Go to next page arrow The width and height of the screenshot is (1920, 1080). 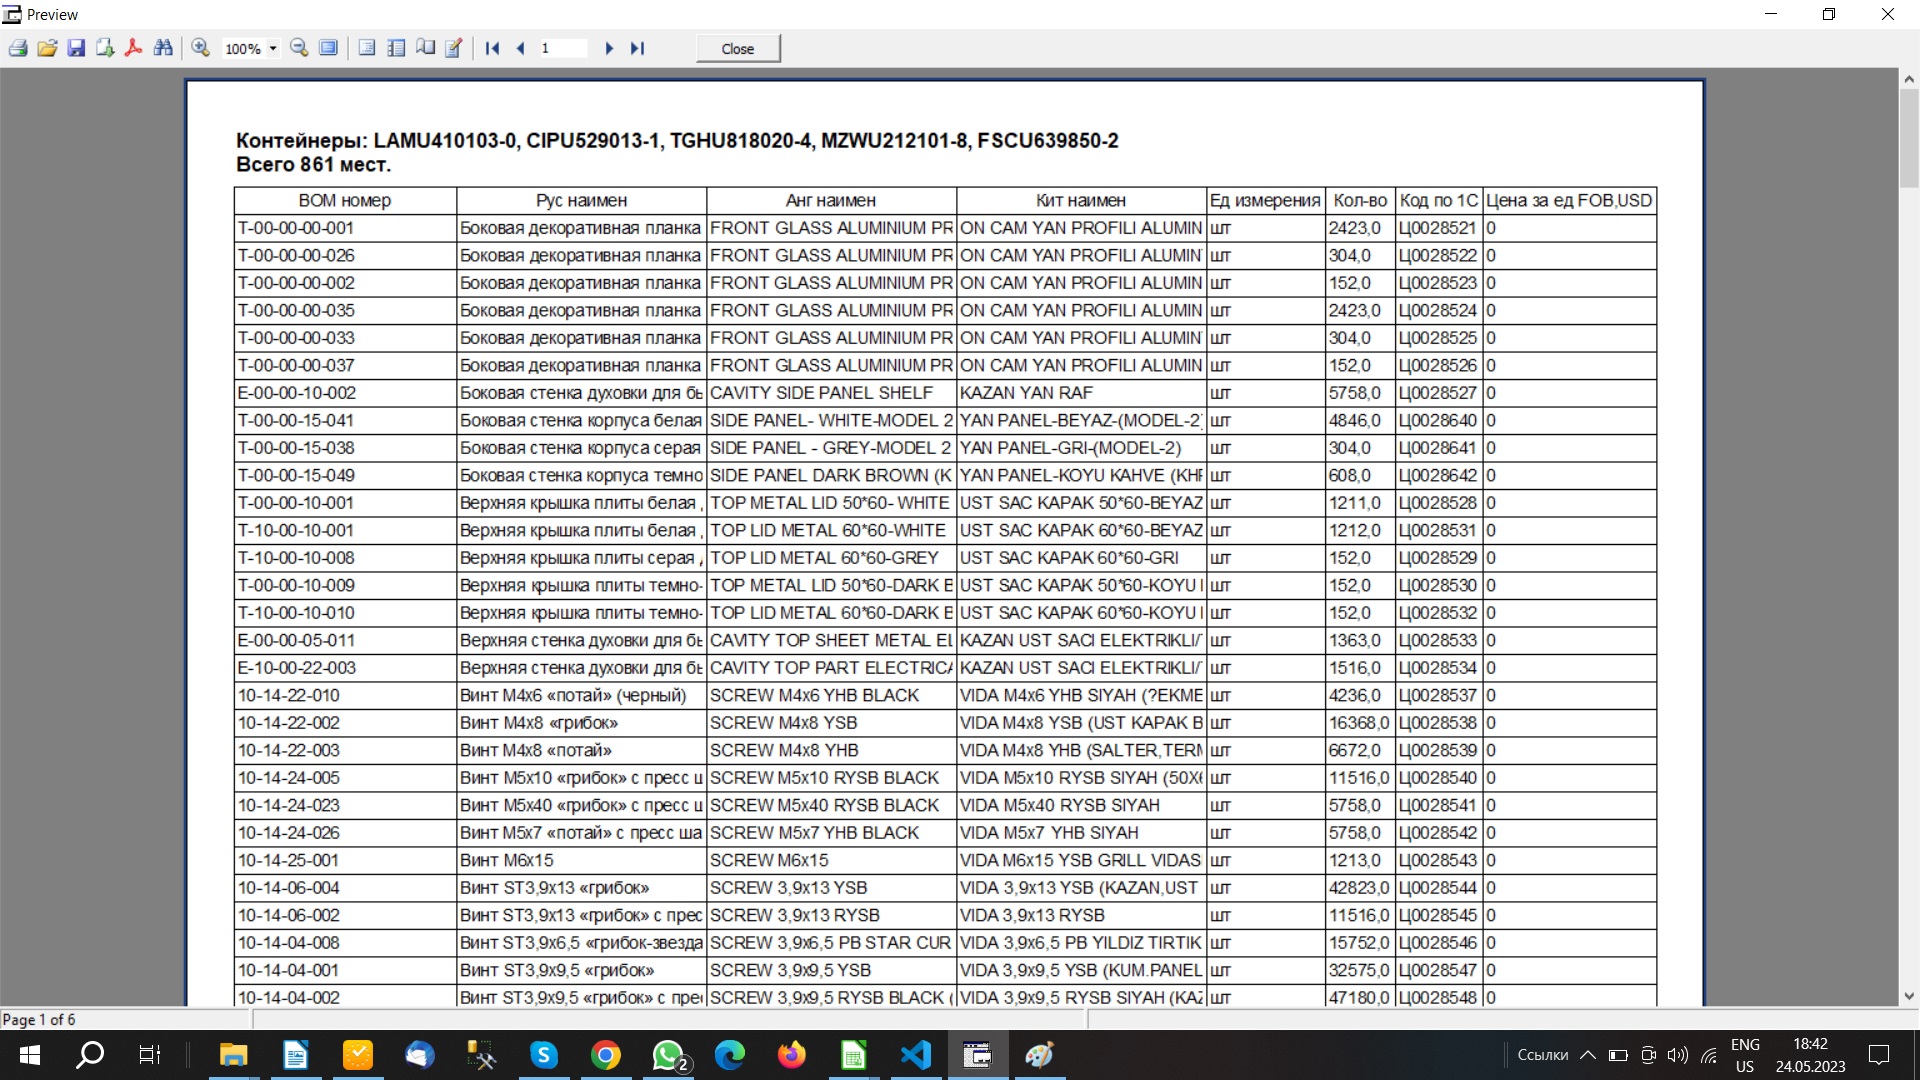point(609,48)
